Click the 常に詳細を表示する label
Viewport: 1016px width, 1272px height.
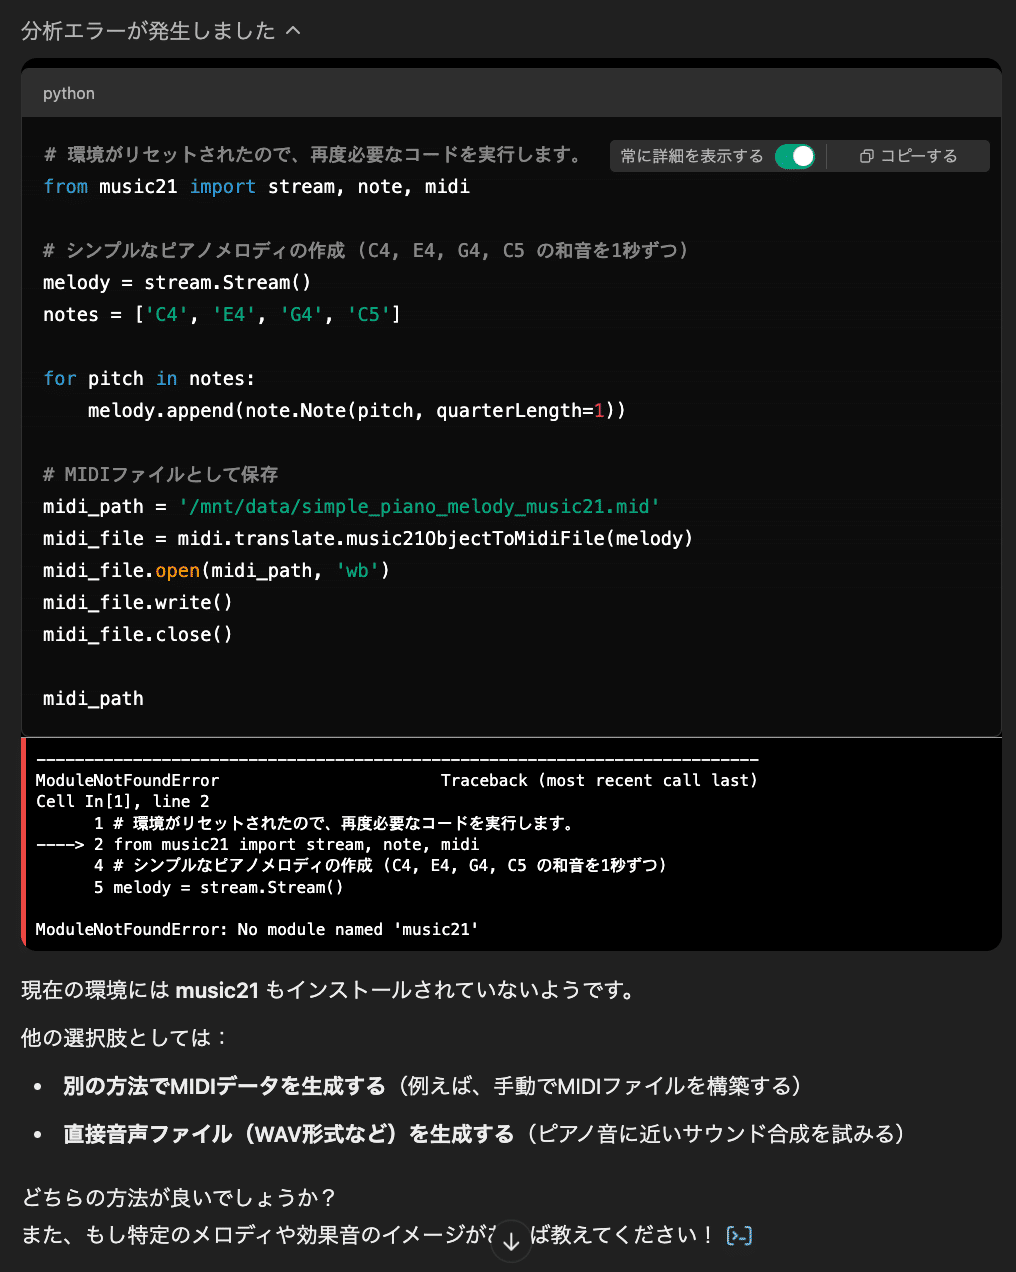(691, 156)
